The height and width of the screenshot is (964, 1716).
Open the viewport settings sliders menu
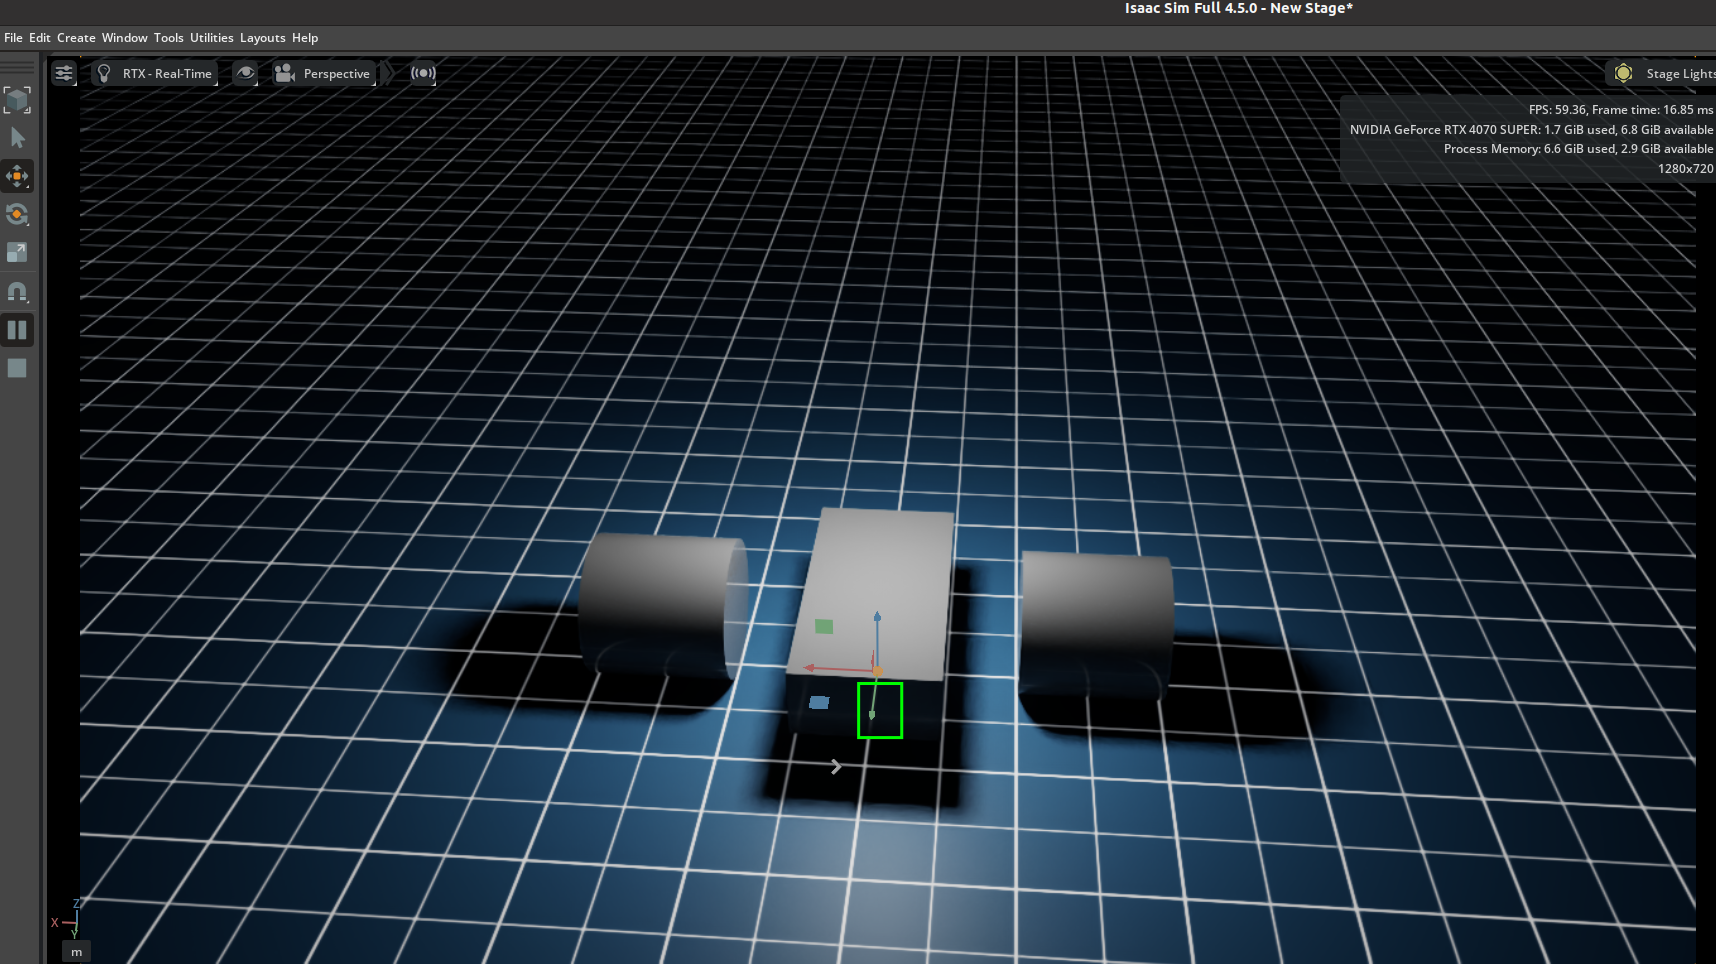pyautogui.click(x=64, y=73)
